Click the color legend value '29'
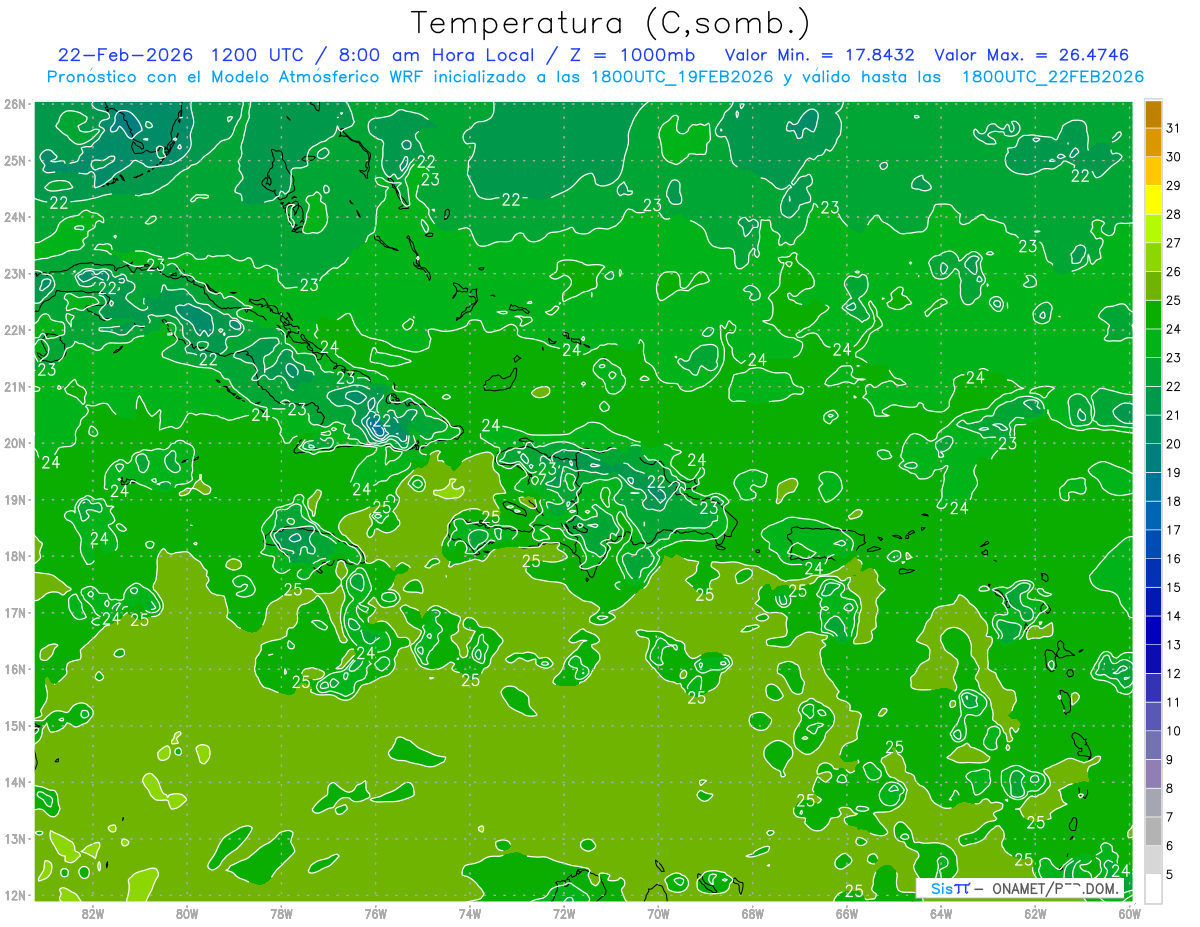This screenshot has height=927, width=1200. tap(1174, 186)
